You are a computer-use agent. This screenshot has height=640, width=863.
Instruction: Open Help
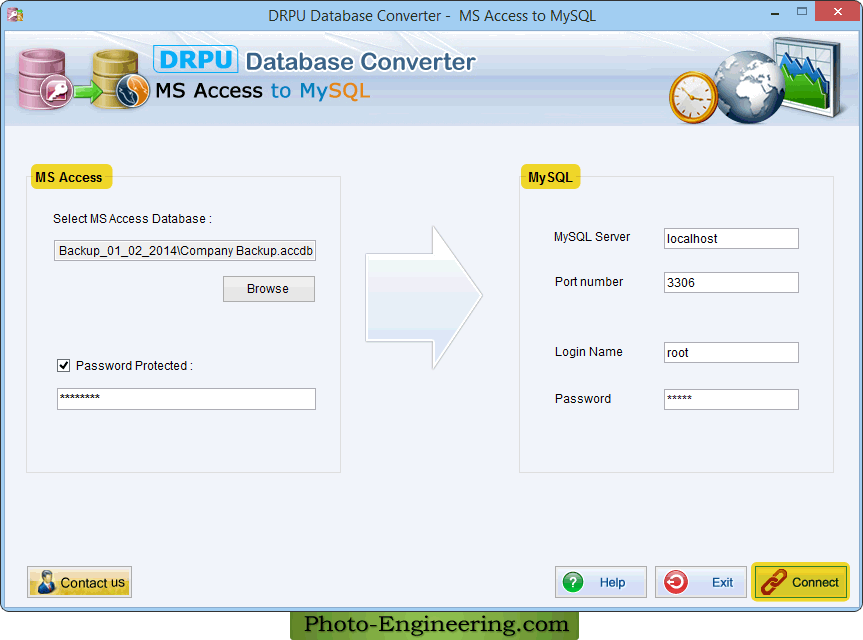pos(600,582)
